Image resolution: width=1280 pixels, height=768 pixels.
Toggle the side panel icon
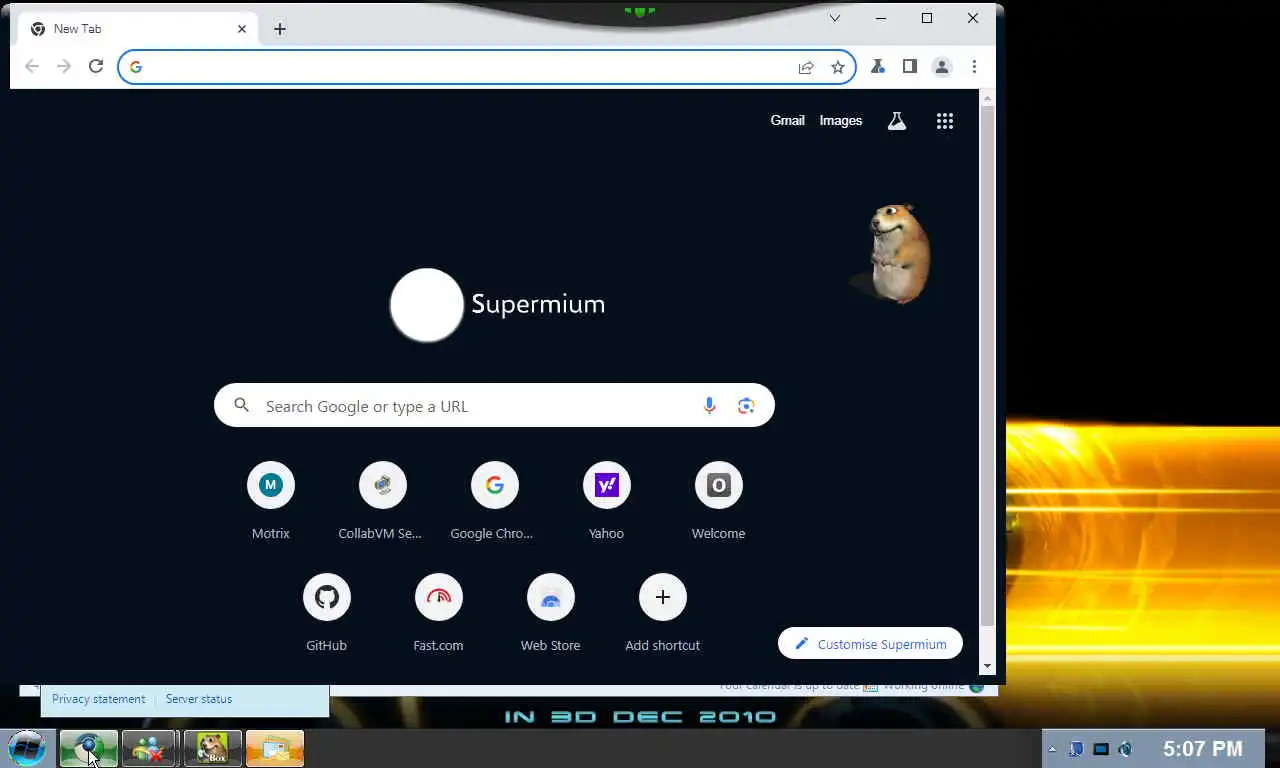point(909,67)
